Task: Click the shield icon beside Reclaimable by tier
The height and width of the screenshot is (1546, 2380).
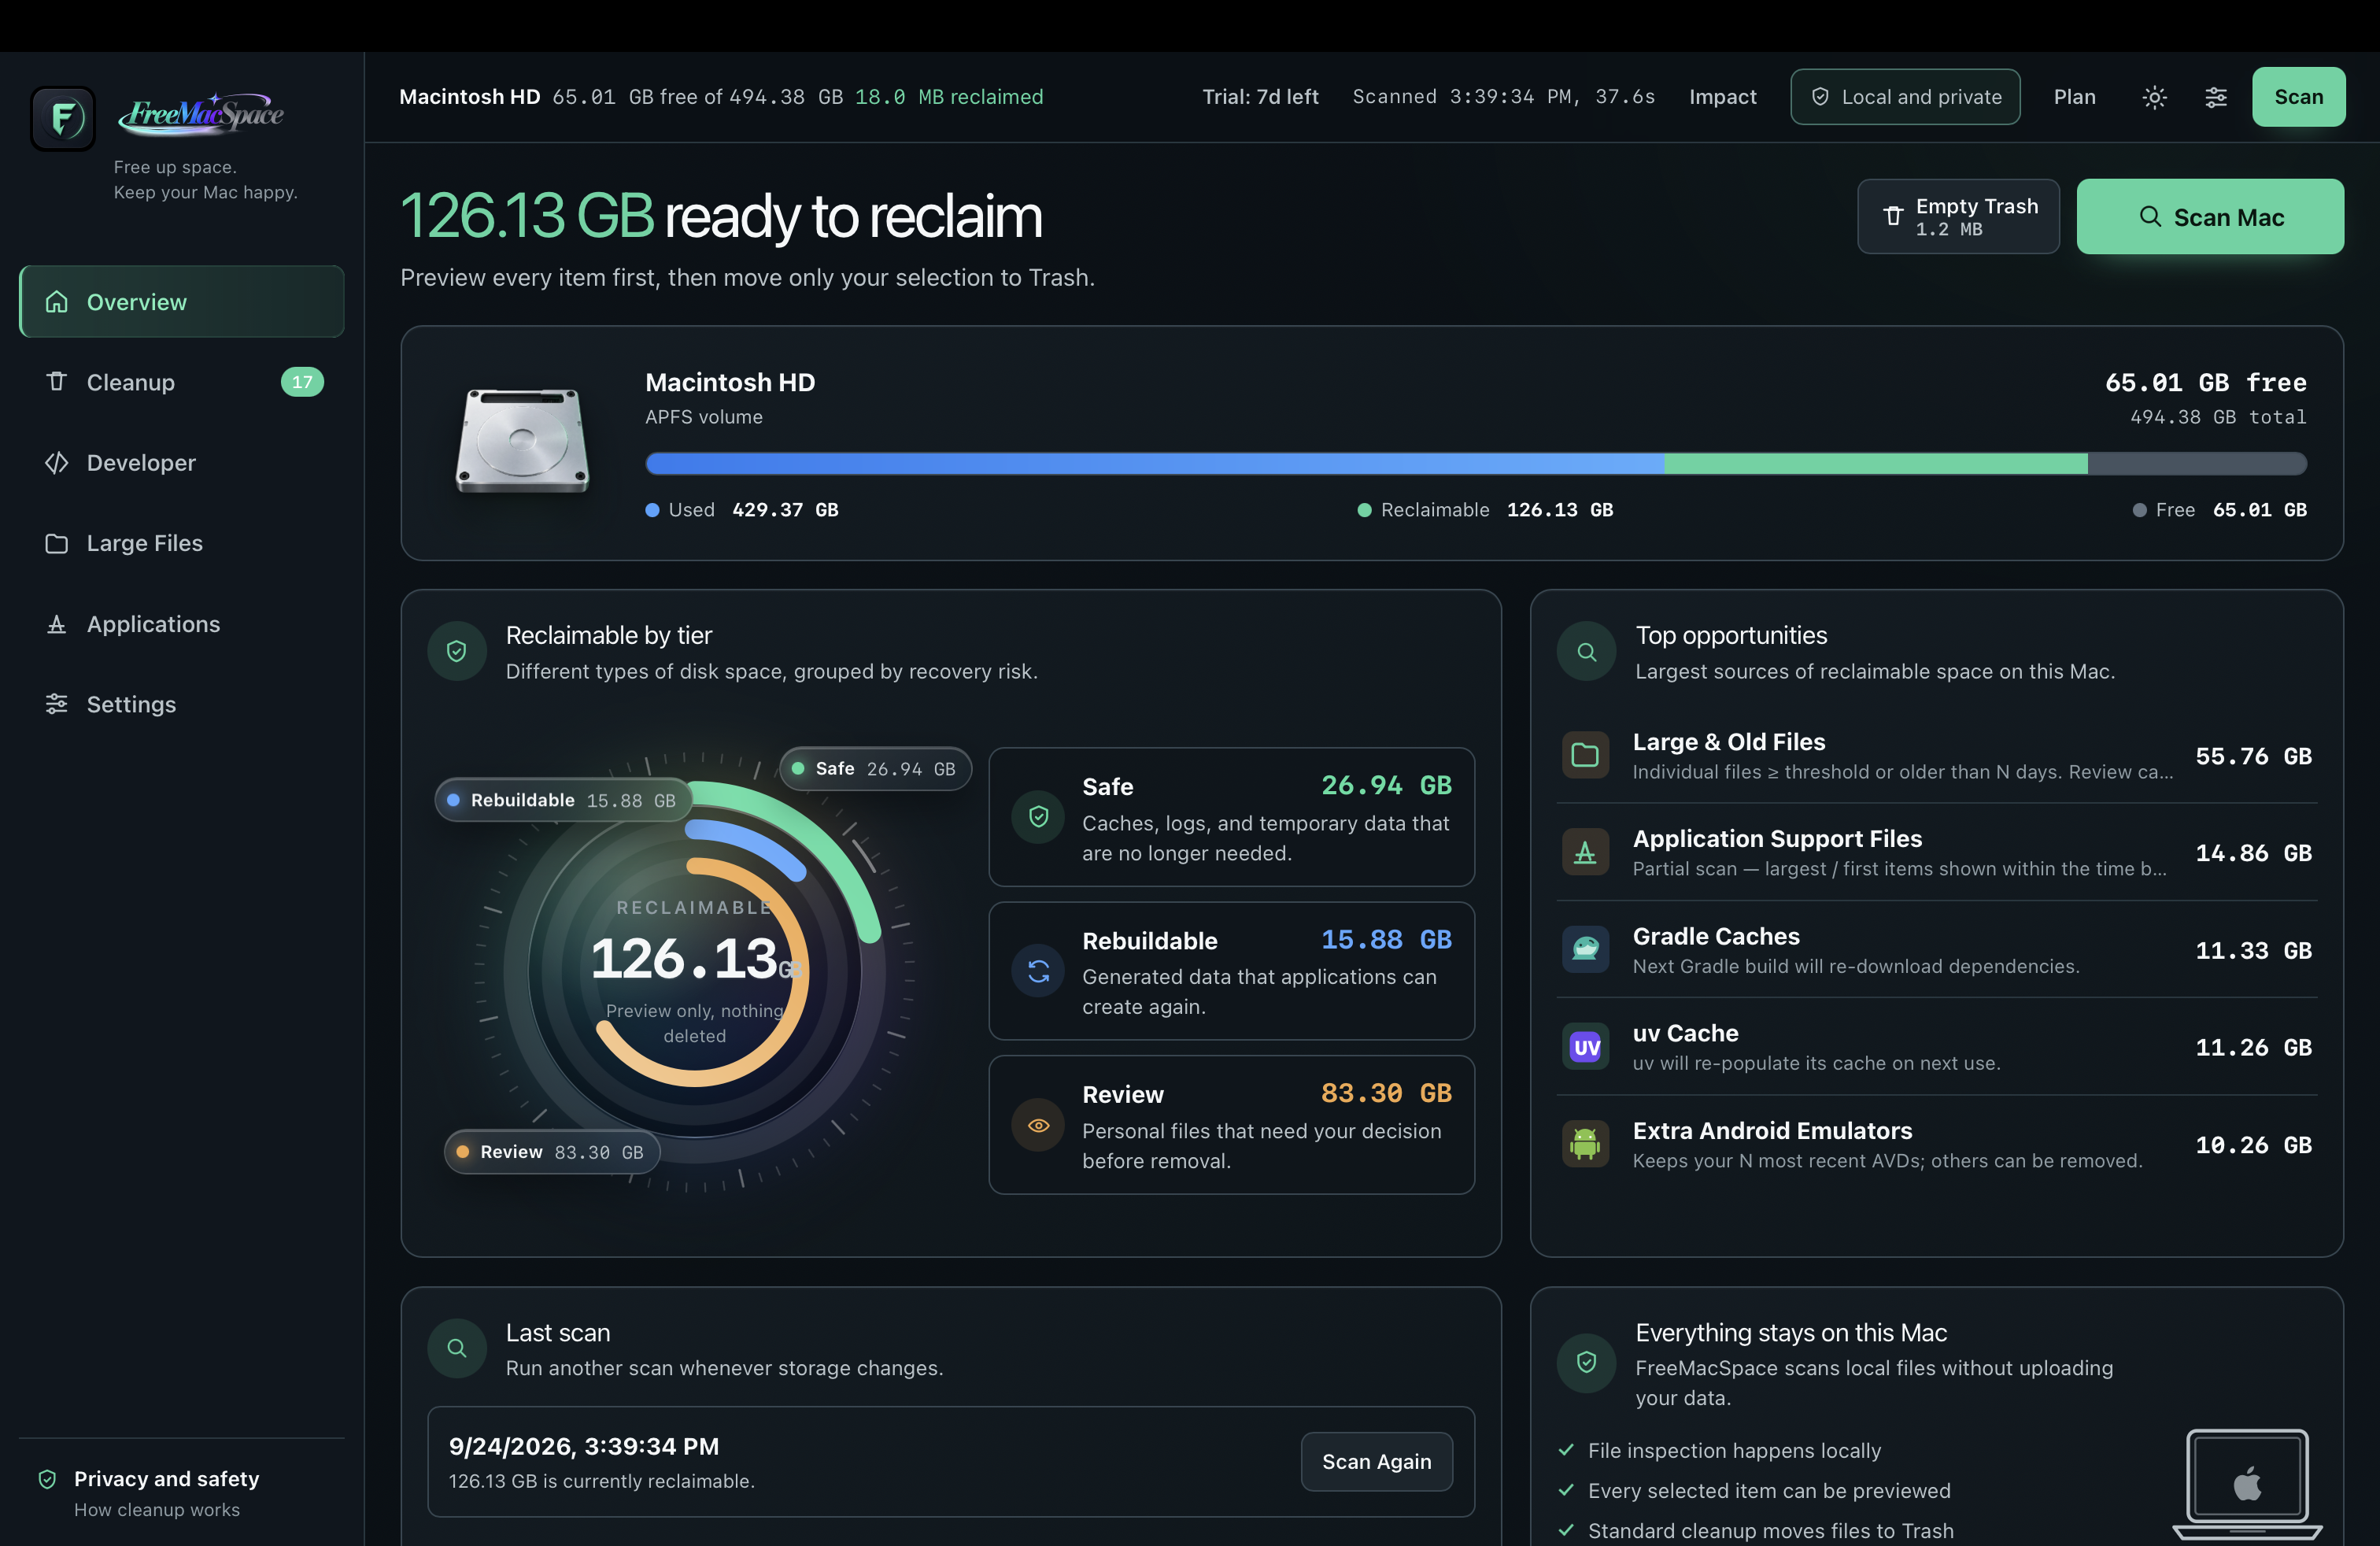Action: (457, 651)
